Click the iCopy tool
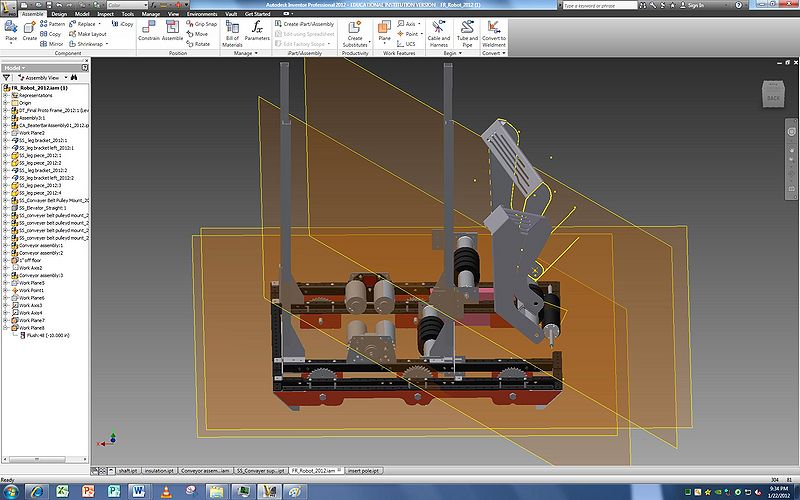The width and height of the screenshot is (800, 500). (x=123, y=24)
